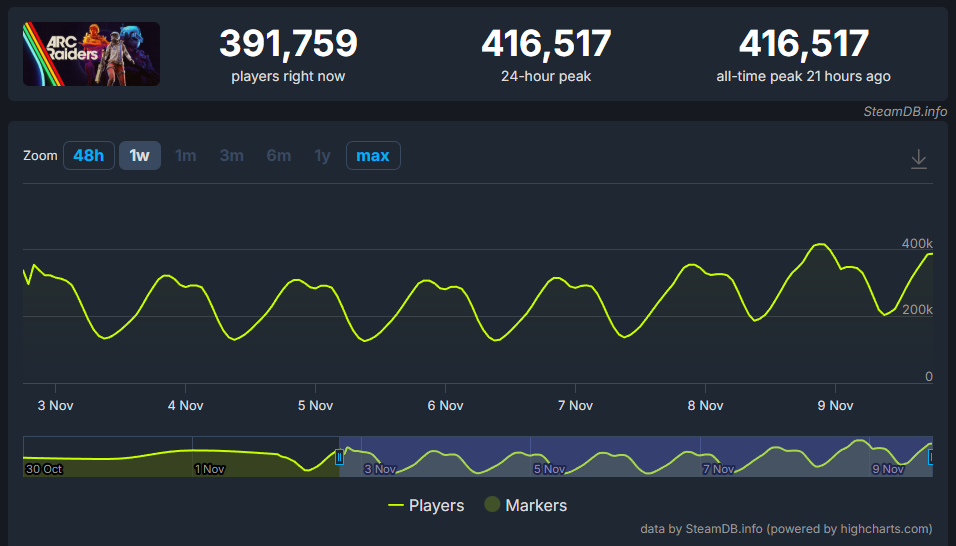
Task: Pick the 6m zoom range
Action: tap(278, 155)
